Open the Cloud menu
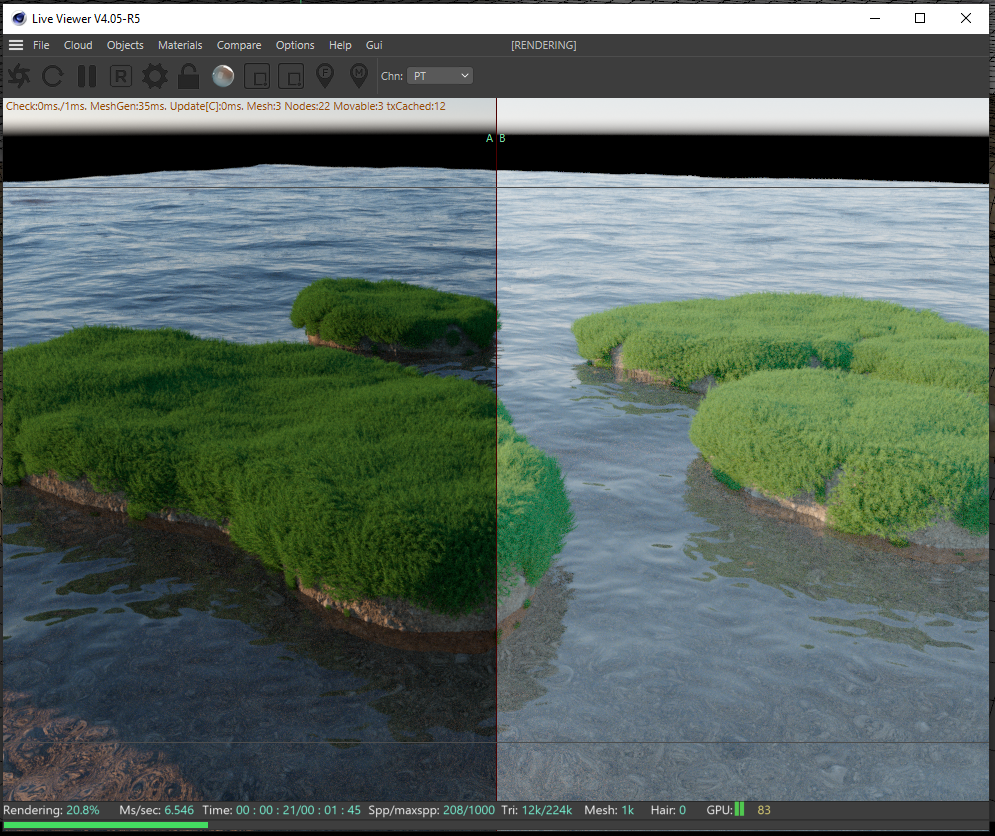The height and width of the screenshot is (836, 995). 78,45
